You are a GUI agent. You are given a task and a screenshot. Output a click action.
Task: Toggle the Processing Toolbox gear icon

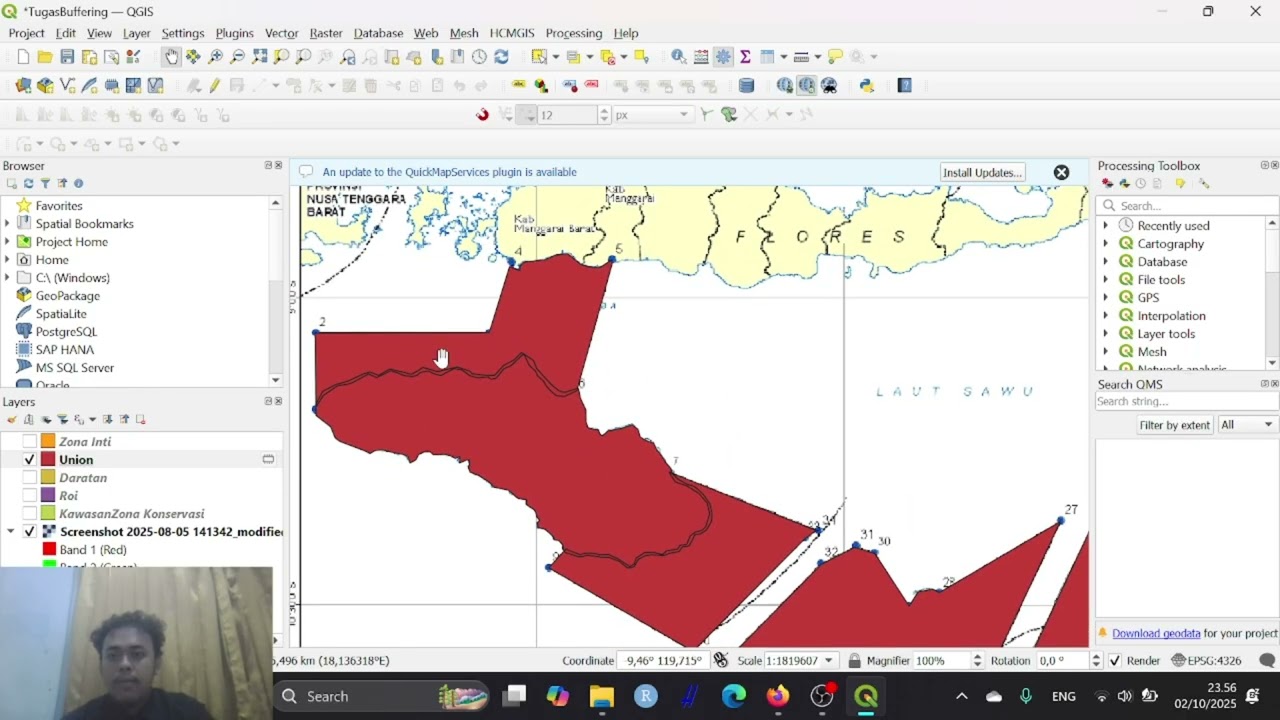tap(723, 57)
